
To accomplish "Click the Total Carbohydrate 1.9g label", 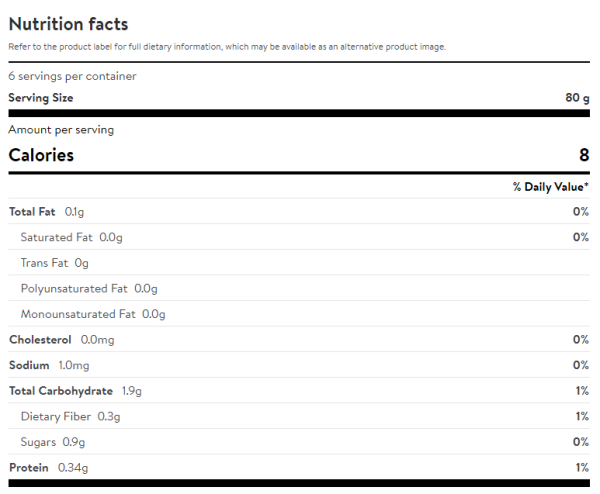I will 75,391.
